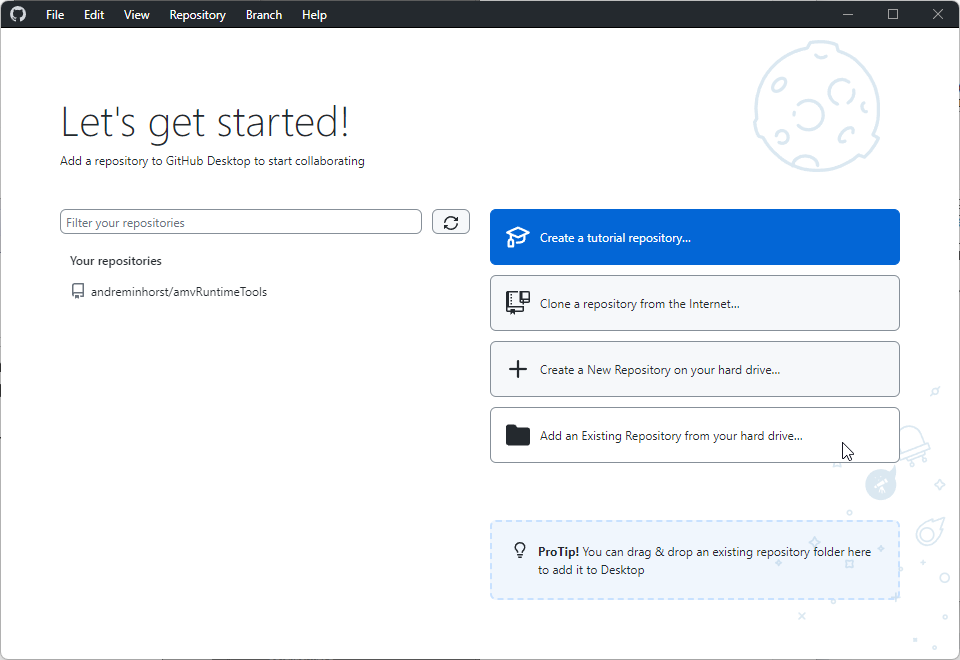Image resolution: width=960 pixels, height=660 pixels.
Task: Click the lightbulb icon in the ProTip box
Action: point(519,550)
